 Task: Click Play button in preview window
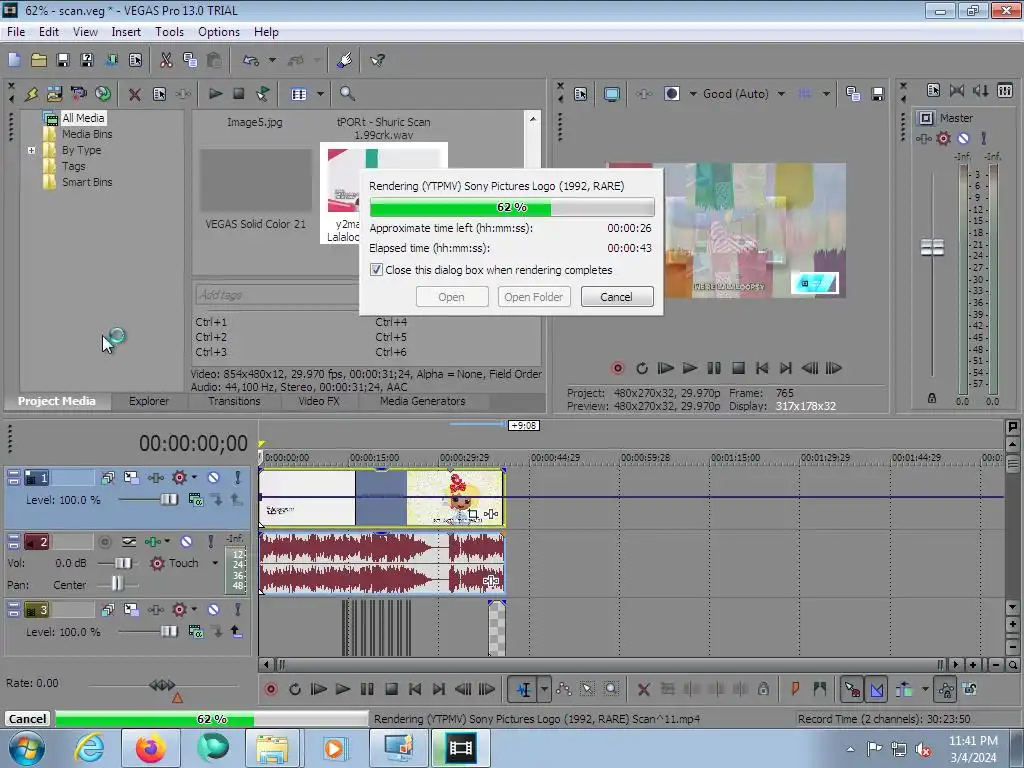coord(690,368)
